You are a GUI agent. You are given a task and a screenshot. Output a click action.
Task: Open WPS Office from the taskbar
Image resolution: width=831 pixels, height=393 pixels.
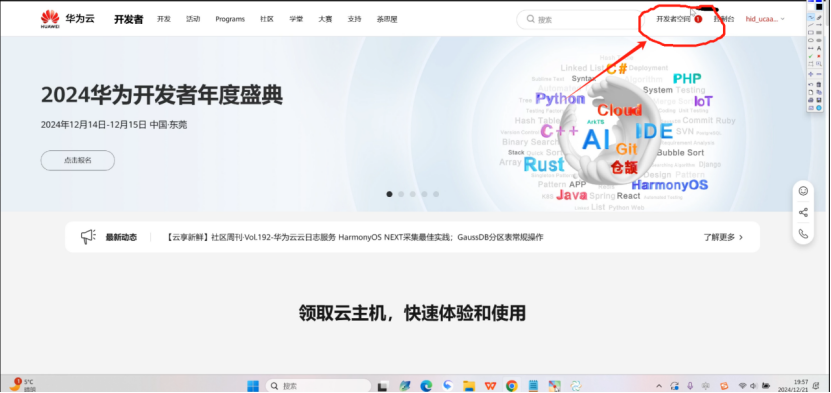click(491, 386)
